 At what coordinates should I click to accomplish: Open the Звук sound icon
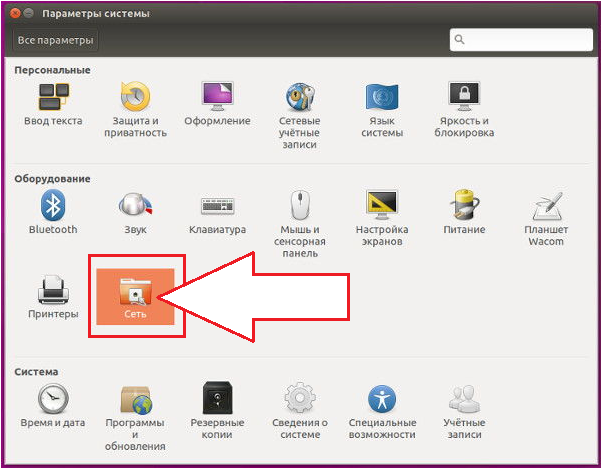(135, 205)
